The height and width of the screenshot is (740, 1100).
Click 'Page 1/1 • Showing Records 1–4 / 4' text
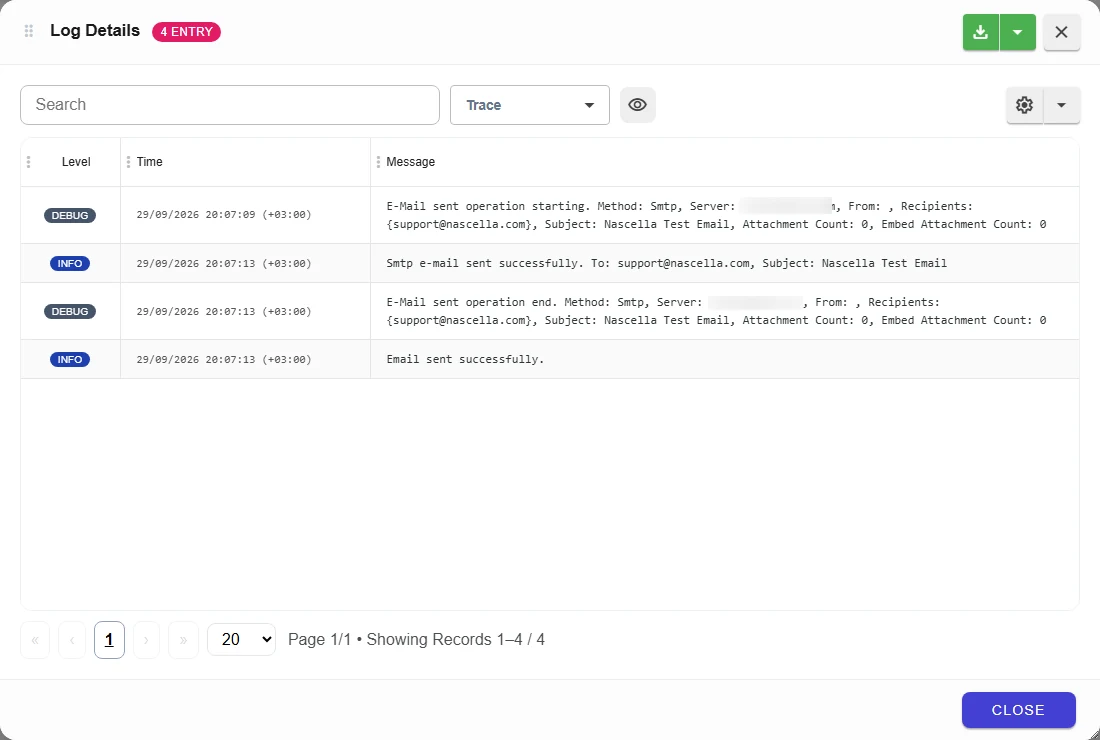coord(416,640)
